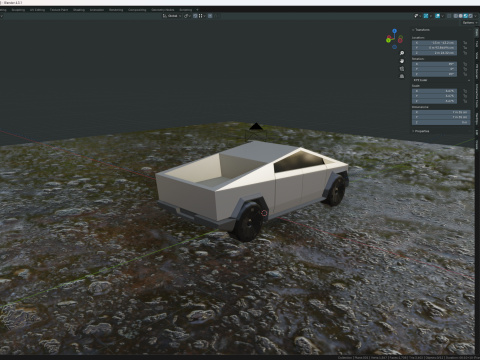Expand the Properties panel section
Screen dimensions: 480x360
(x=421, y=131)
